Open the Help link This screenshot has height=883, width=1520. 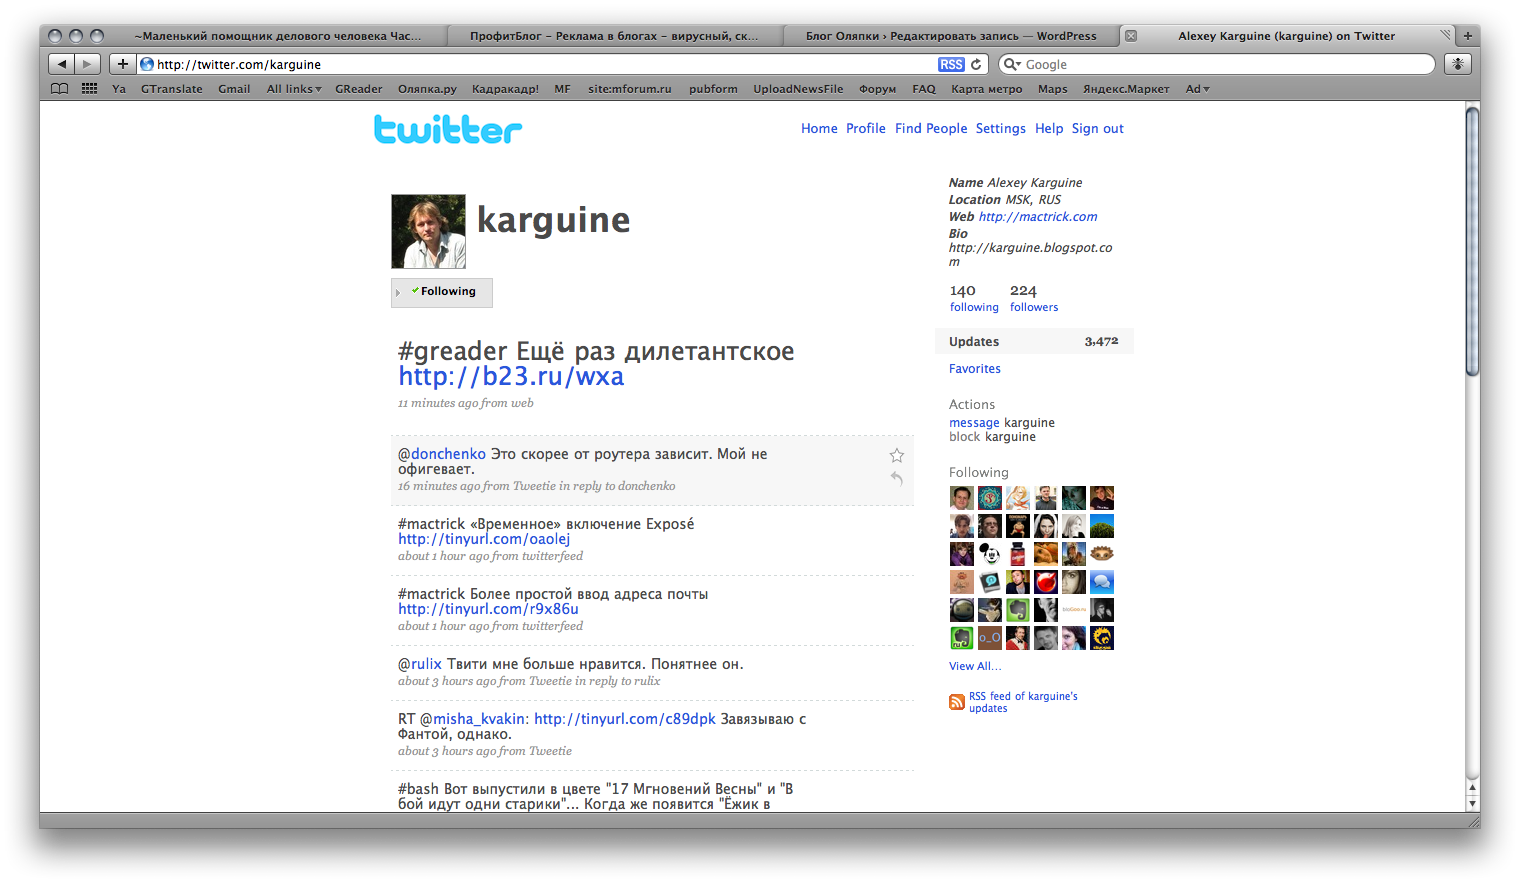(x=1049, y=129)
